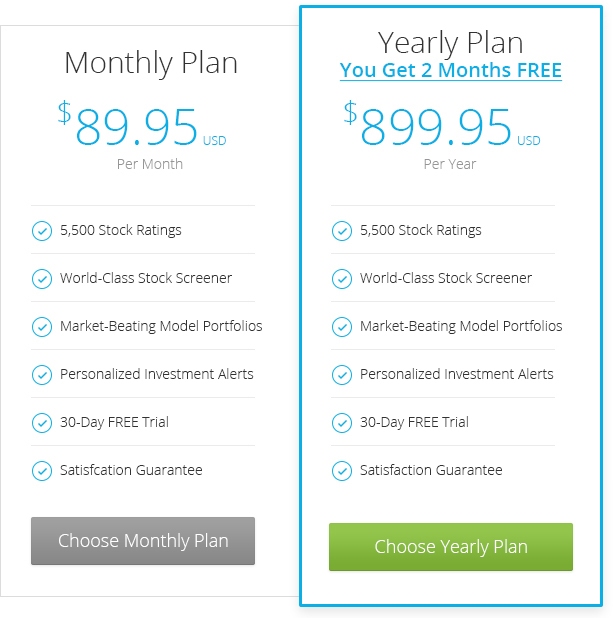Image resolution: width=614 pixels, height=618 pixels.
Task: Click checkmark icon beside Yearly World-Class Stock Screener
Action: point(342,279)
